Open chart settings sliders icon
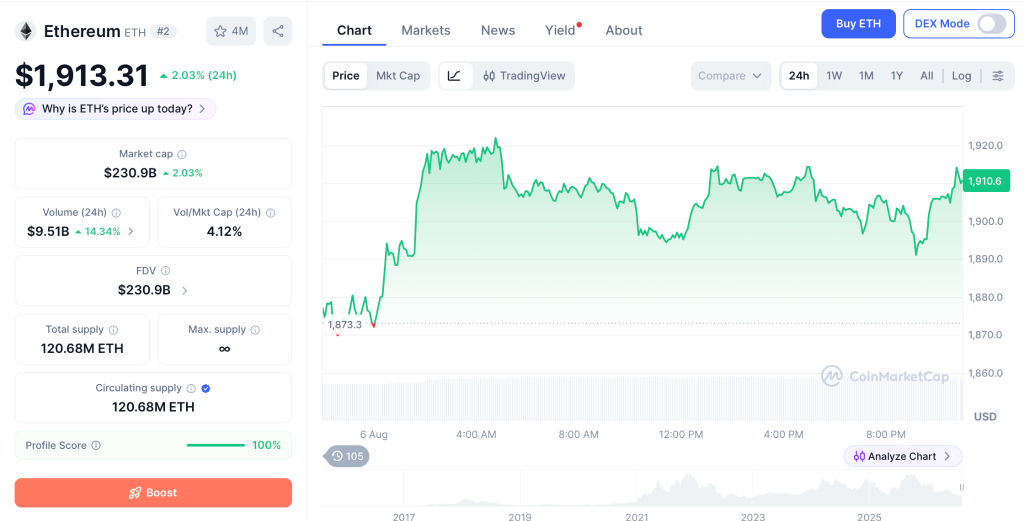 coord(998,76)
